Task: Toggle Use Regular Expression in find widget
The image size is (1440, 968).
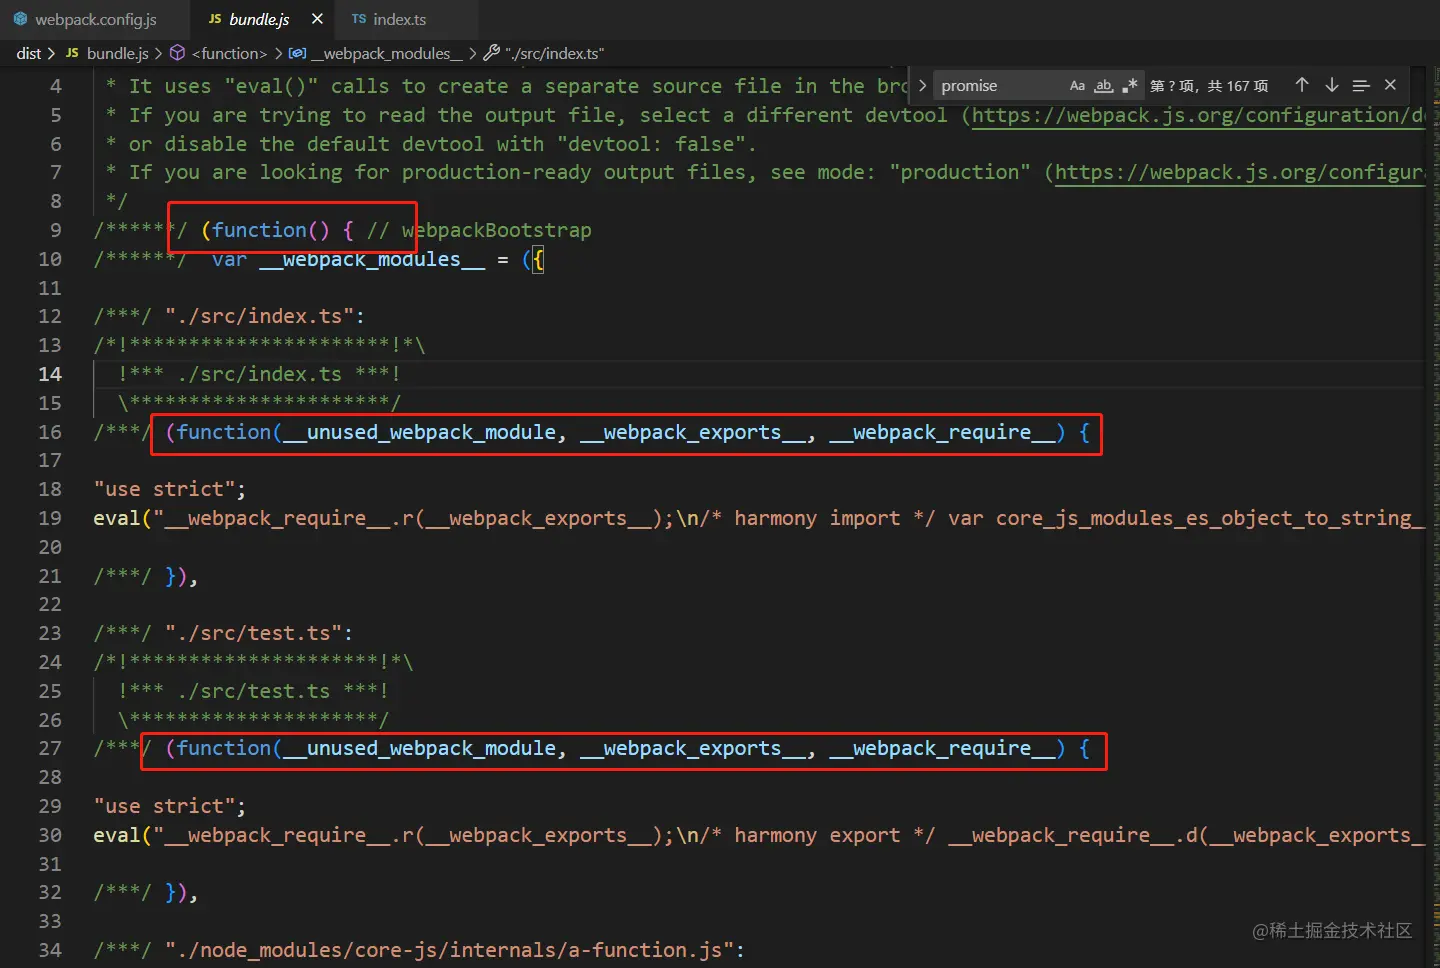Action: tap(1130, 86)
